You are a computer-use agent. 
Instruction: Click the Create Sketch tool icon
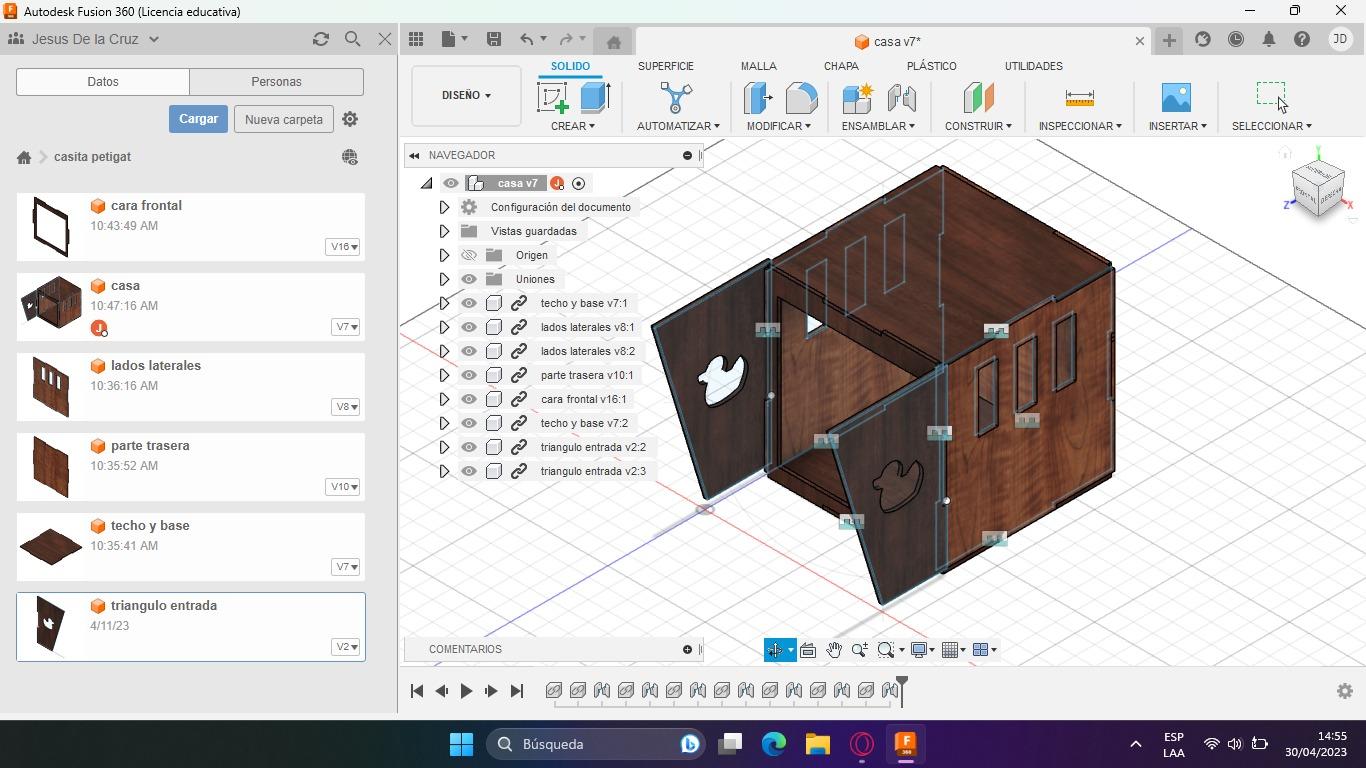pos(553,97)
